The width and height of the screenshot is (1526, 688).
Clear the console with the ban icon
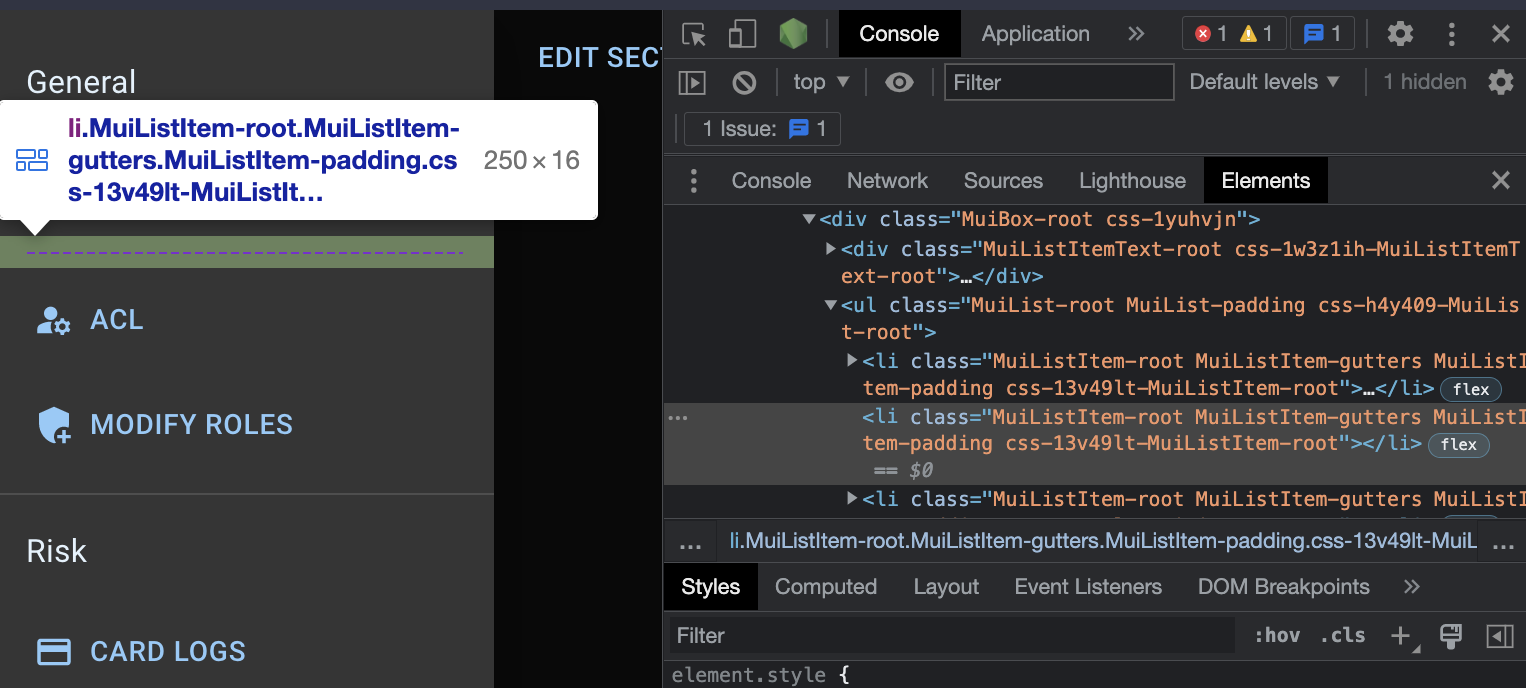744,82
